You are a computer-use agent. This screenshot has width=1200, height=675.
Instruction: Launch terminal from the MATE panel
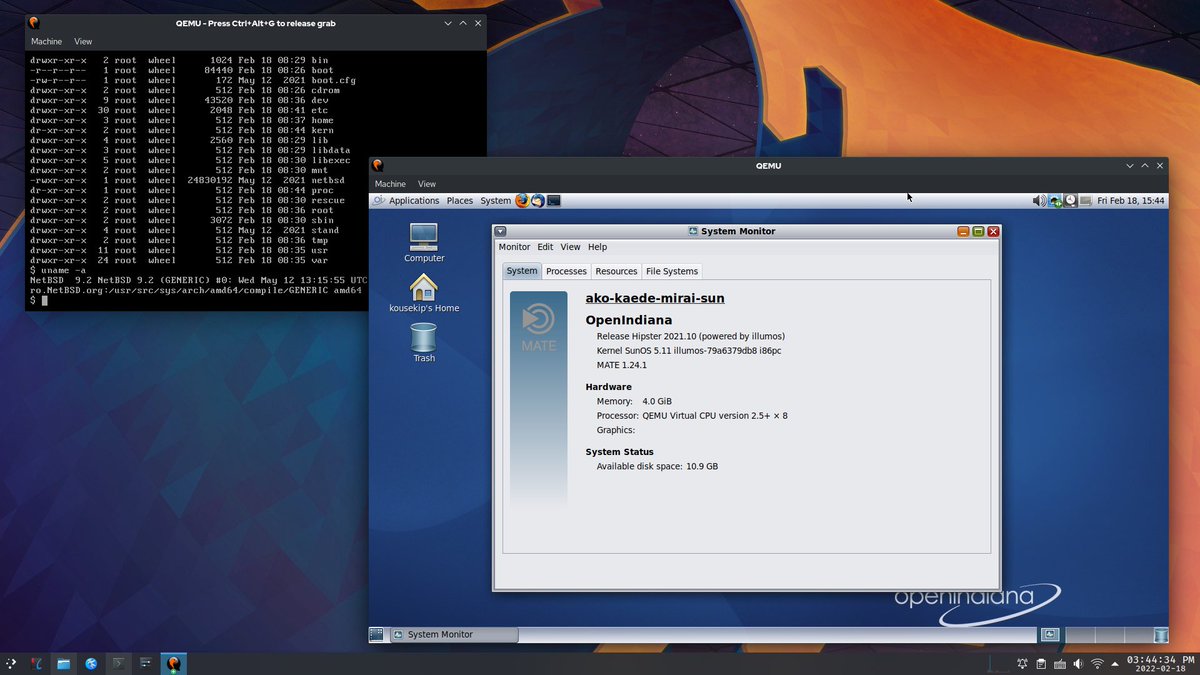pos(554,200)
